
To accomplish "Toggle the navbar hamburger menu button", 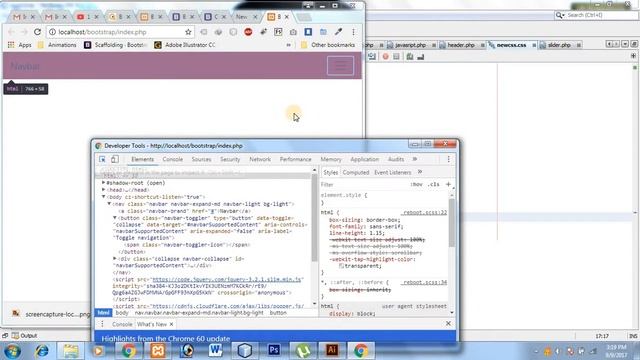I will coord(340,65).
